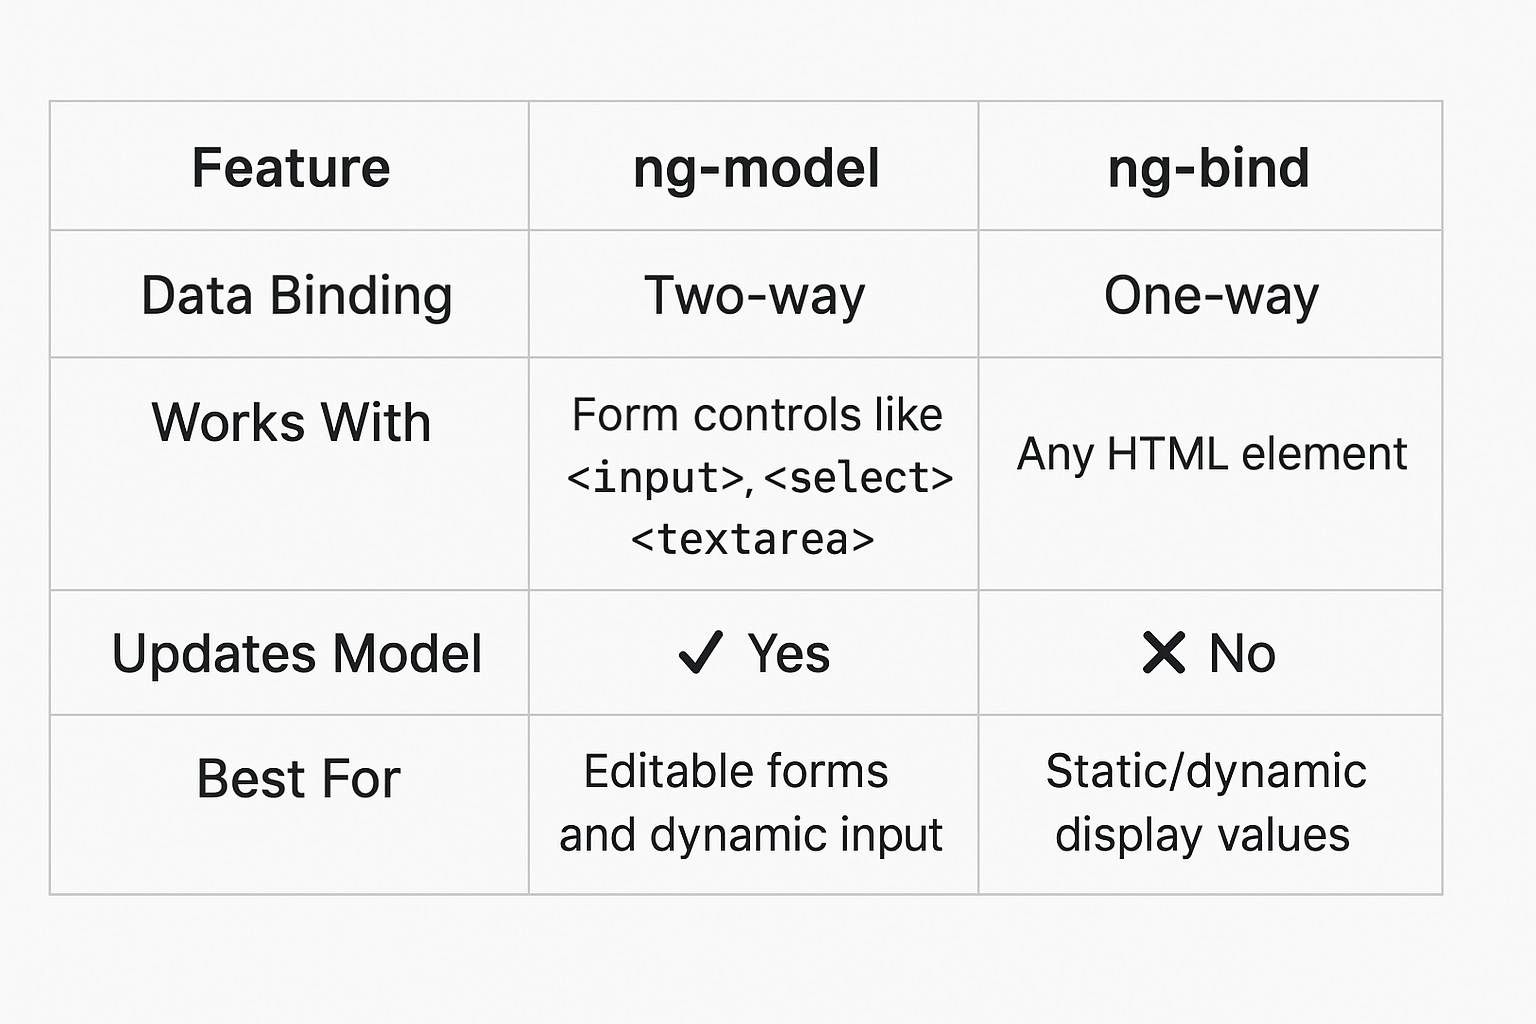1536x1024 pixels.
Task: Select the Feature column header
Action: (291, 168)
